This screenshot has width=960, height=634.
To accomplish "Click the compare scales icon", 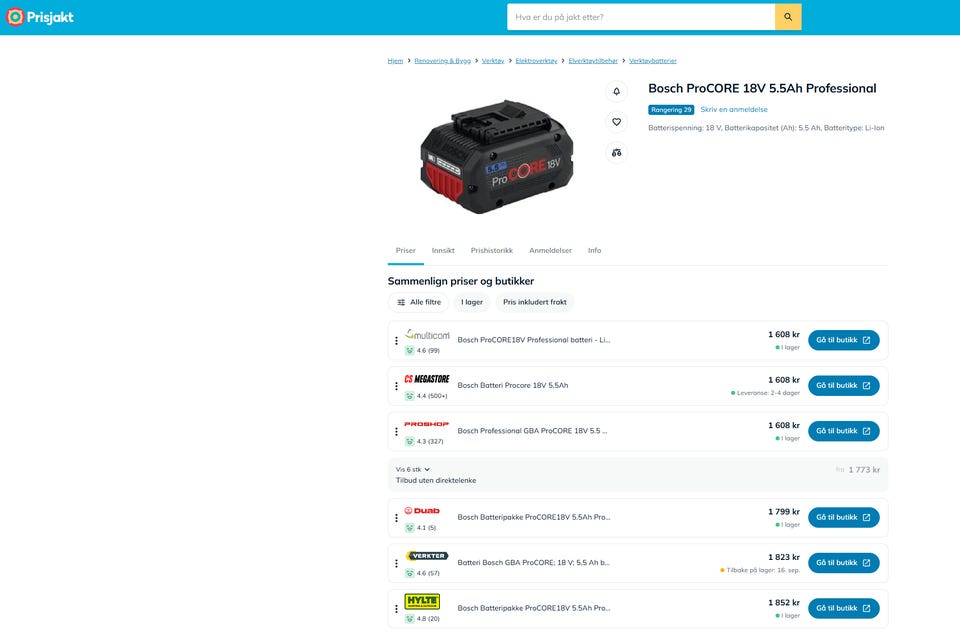I will click(x=617, y=152).
